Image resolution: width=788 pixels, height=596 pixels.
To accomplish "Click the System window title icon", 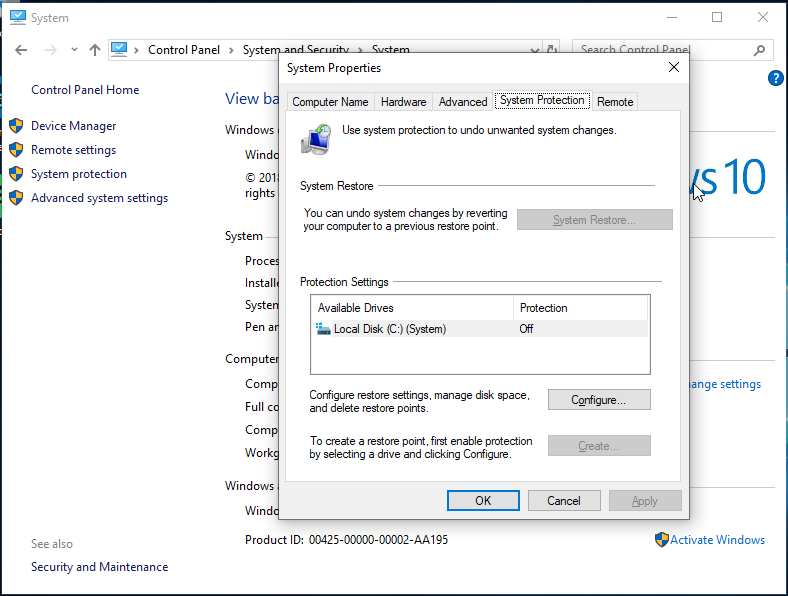I will pyautogui.click(x=18, y=18).
